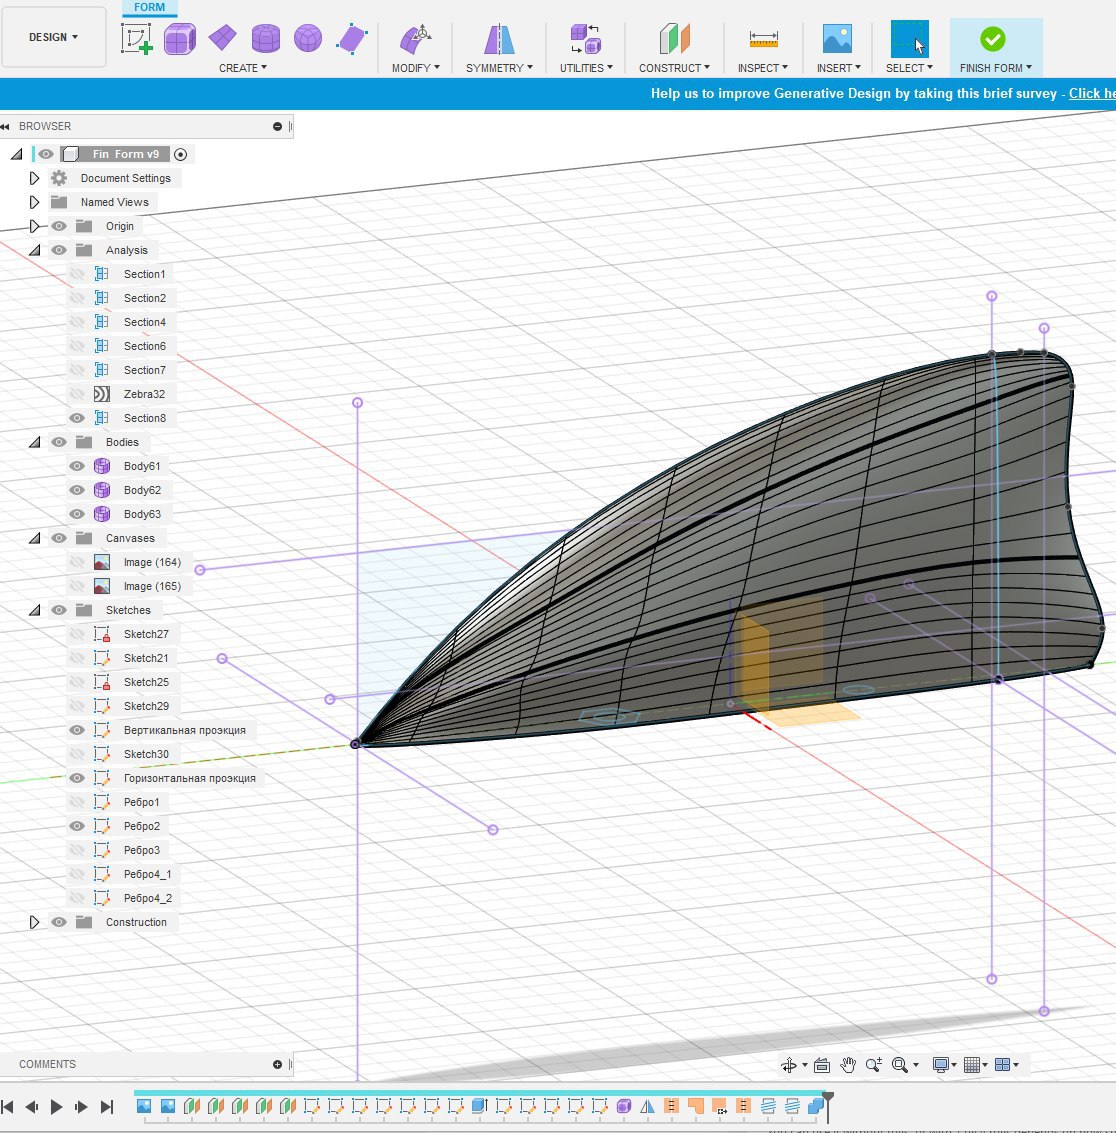Click the Edit Form modify icon
1116x1133 pixels.
click(416, 39)
